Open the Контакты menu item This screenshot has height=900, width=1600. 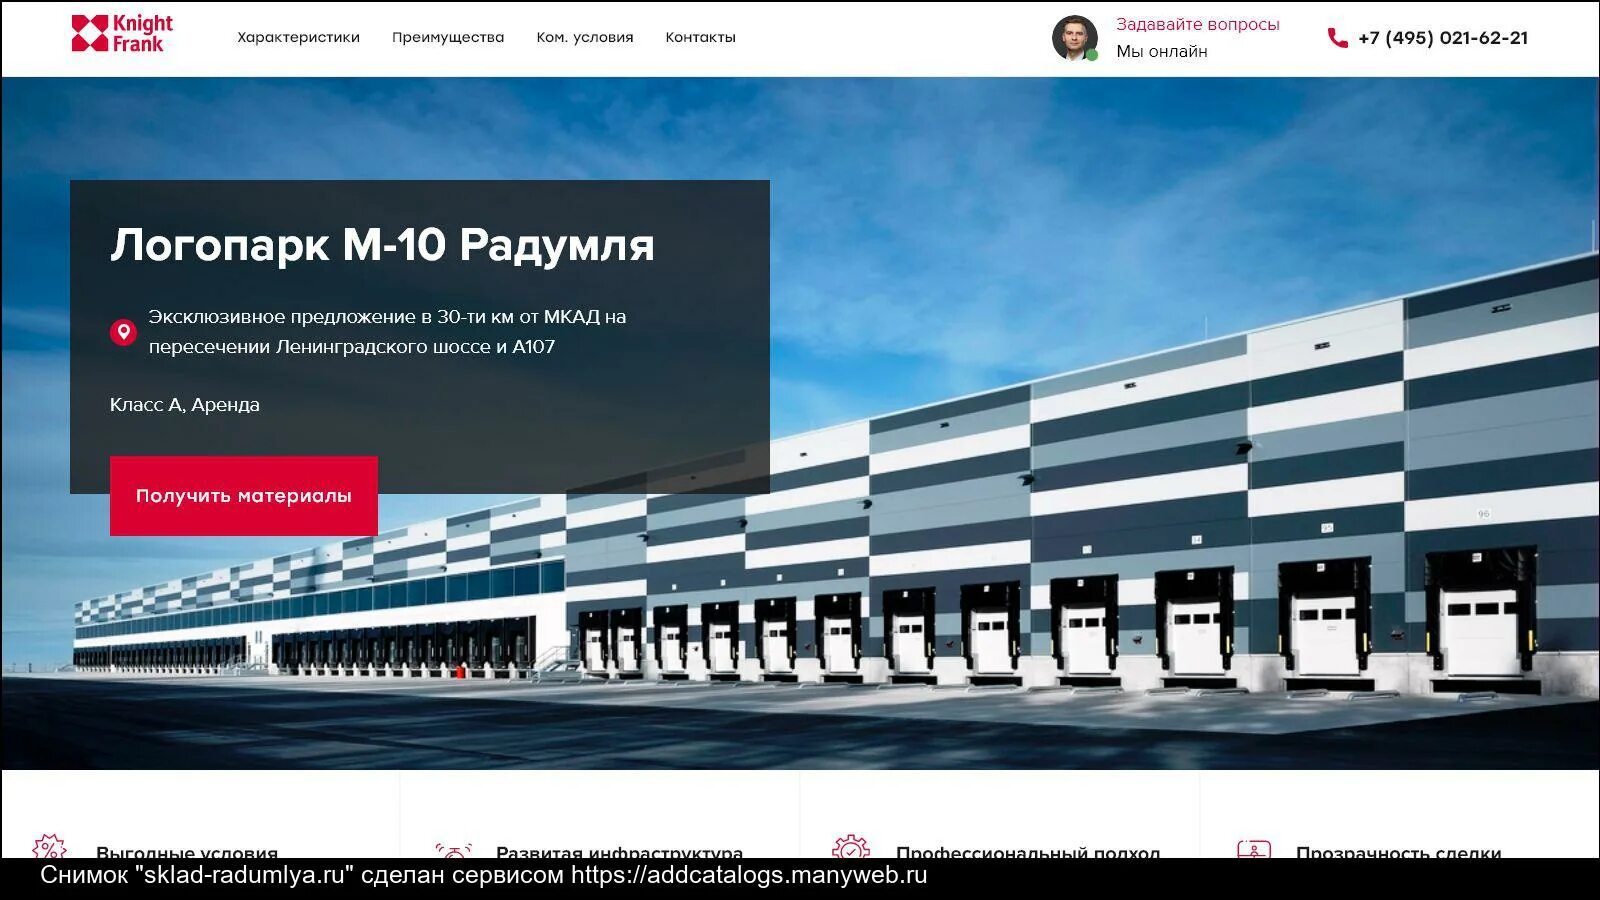(x=701, y=37)
